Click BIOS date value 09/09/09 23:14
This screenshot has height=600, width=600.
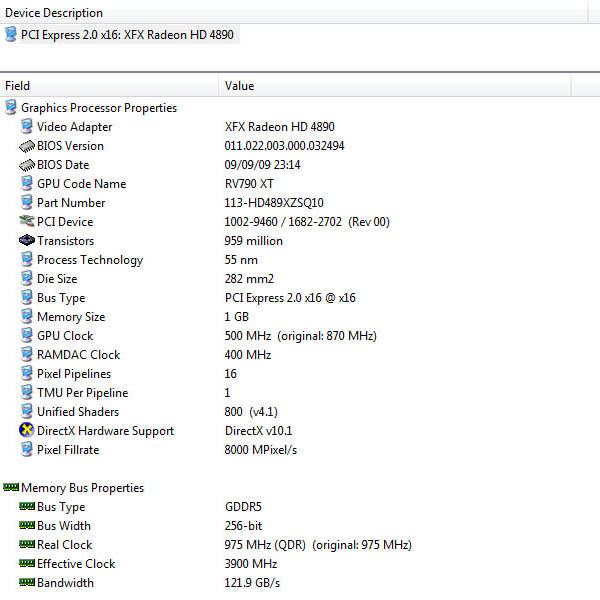[x=262, y=165]
